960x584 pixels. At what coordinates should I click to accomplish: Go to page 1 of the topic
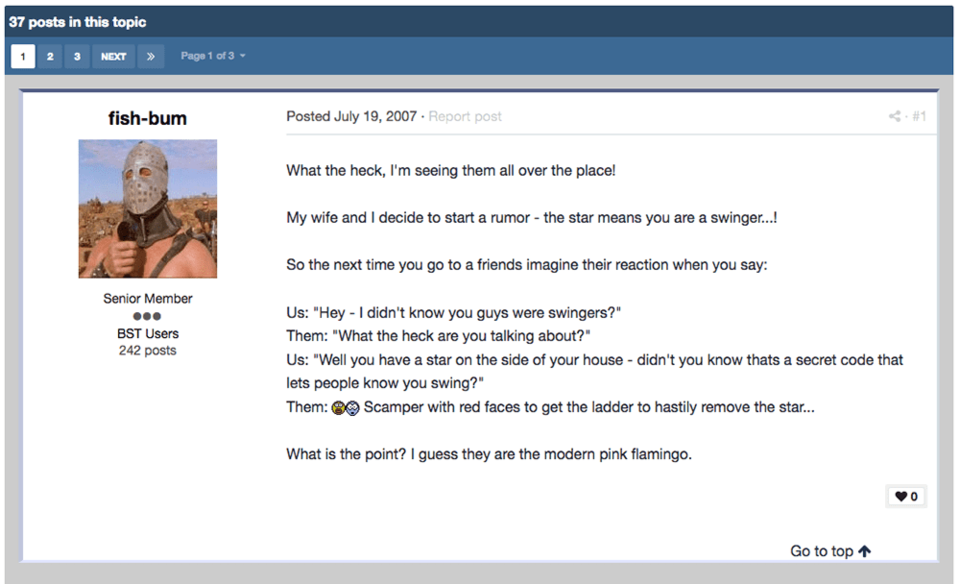point(23,56)
